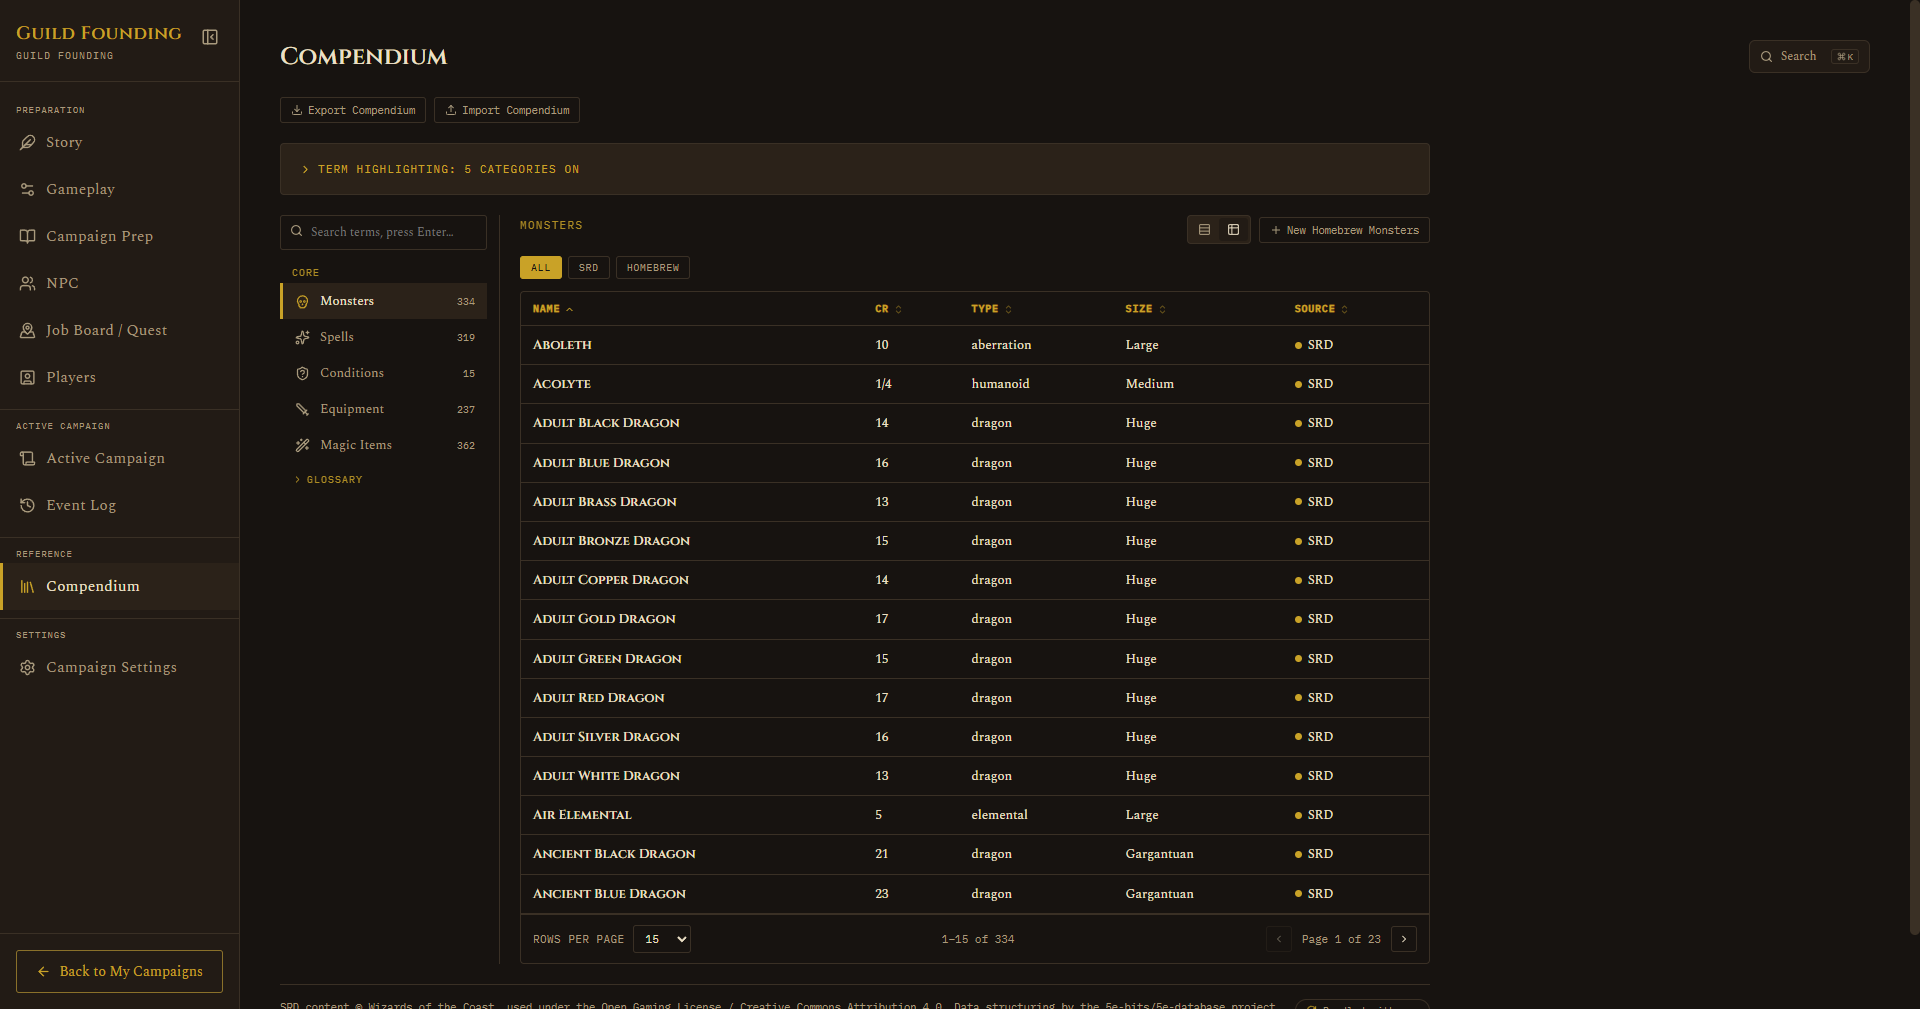Click the Story feather icon
Screen dimensions: 1920x1009
tap(28, 142)
